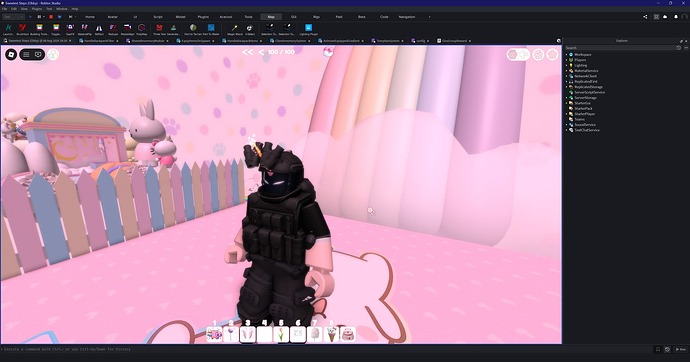Switch to the Model ribbon tab
Image resolution: width=690 pixels, height=362 pixels.
coord(180,17)
